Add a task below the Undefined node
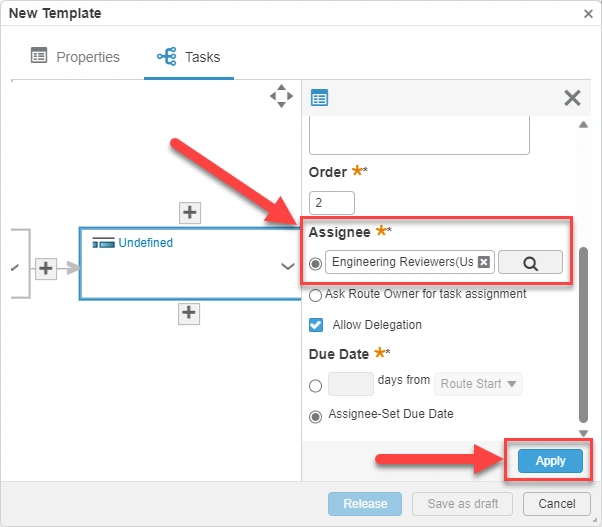The height and width of the screenshot is (527, 602). pyautogui.click(x=189, y=313)
